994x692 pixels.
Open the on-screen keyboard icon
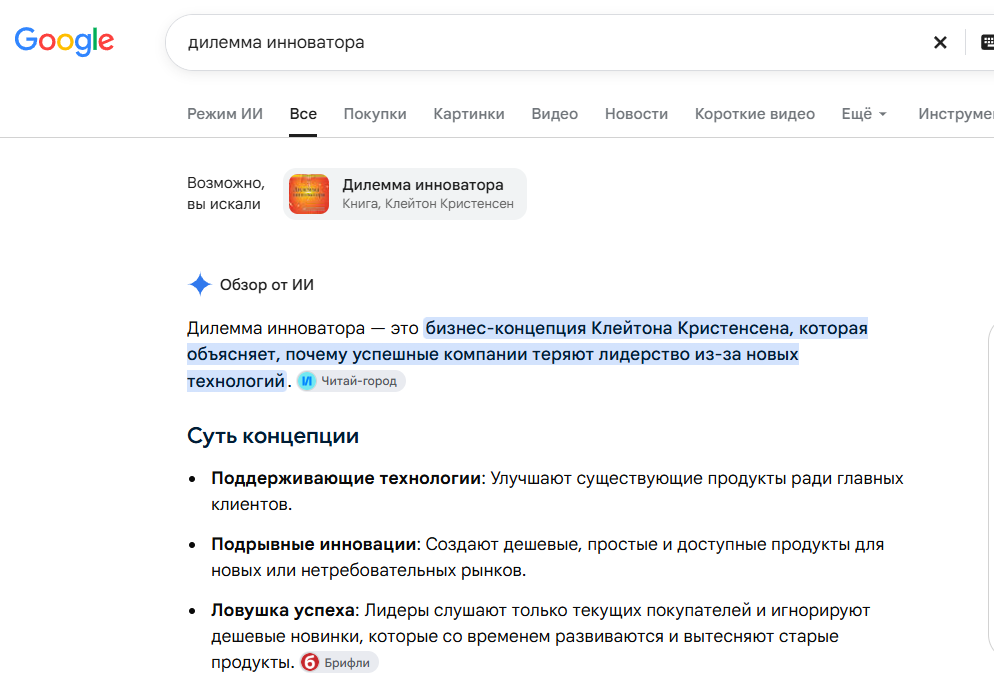click(x=987, y=42)
